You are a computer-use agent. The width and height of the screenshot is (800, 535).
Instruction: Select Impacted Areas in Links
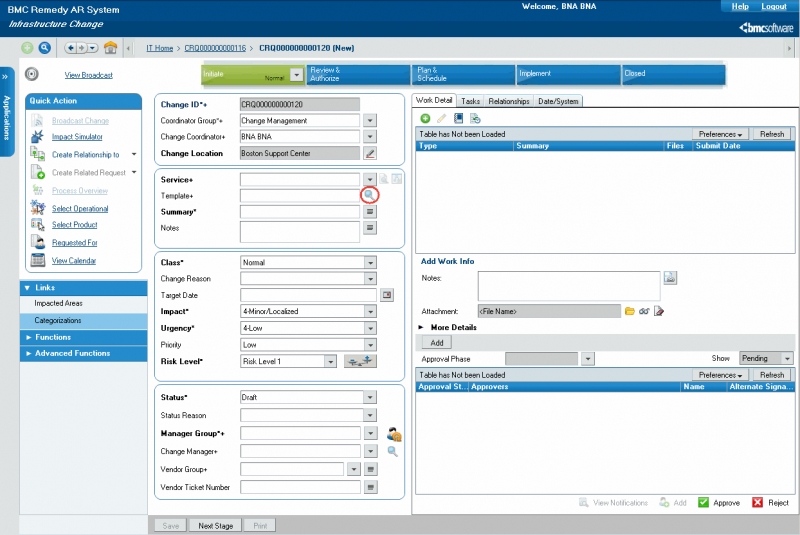(x=58, y=303)
